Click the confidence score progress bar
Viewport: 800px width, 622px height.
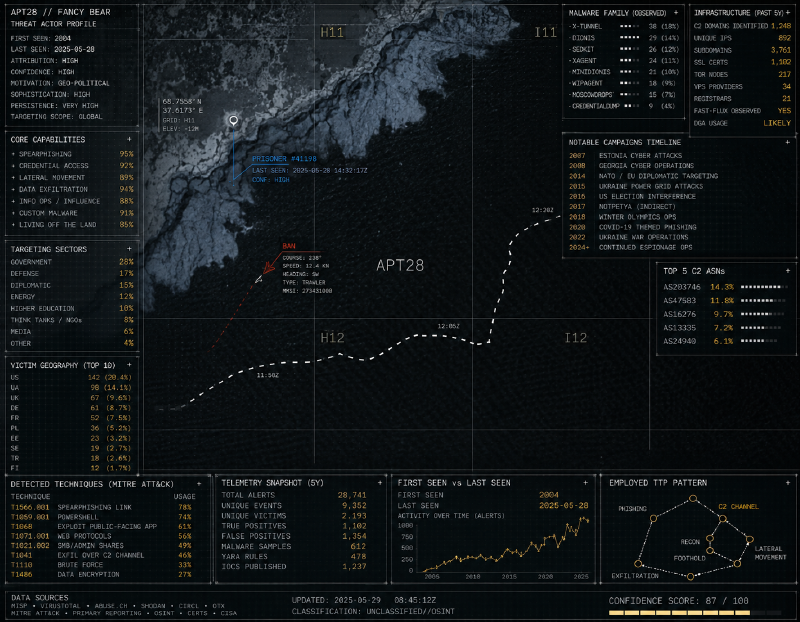coord(695,613)
